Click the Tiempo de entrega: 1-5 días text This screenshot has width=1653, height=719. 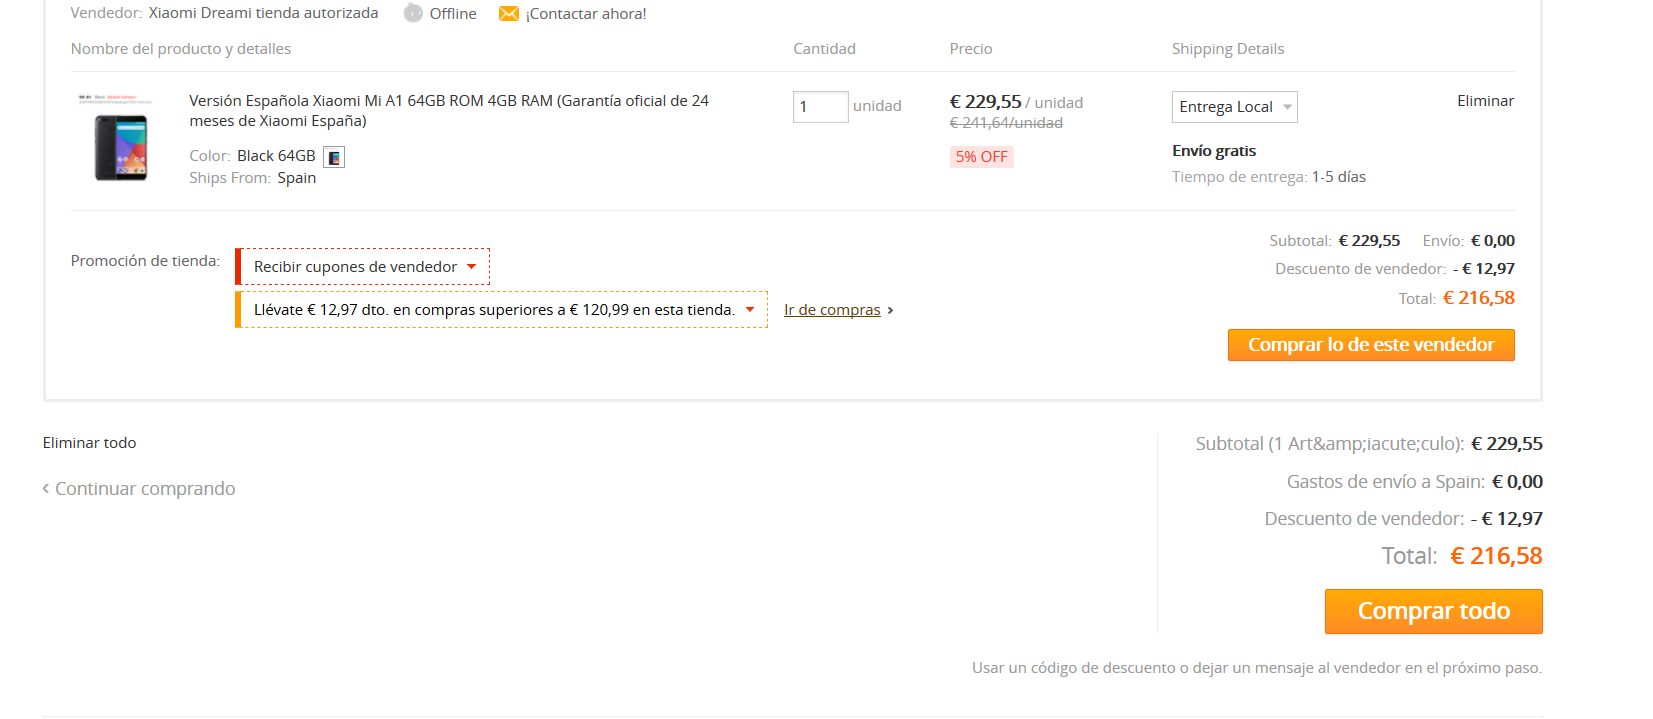click(x=1269, y=177)
